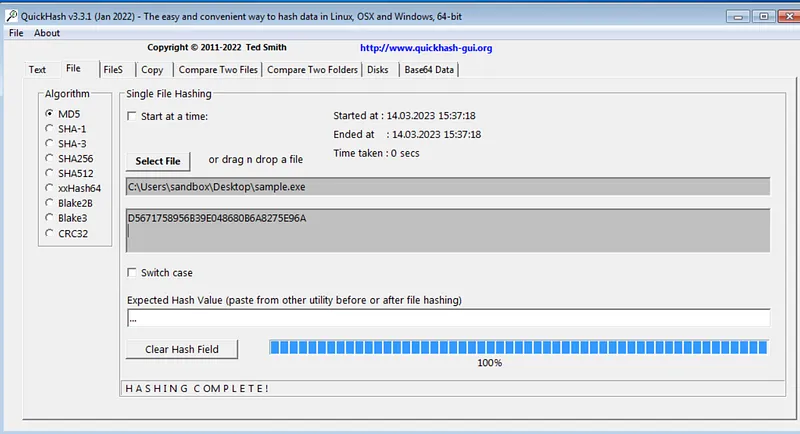Click the Expected Hash Value input field
The height and width of the screenshot is (434, 800).
pos(448,318)
